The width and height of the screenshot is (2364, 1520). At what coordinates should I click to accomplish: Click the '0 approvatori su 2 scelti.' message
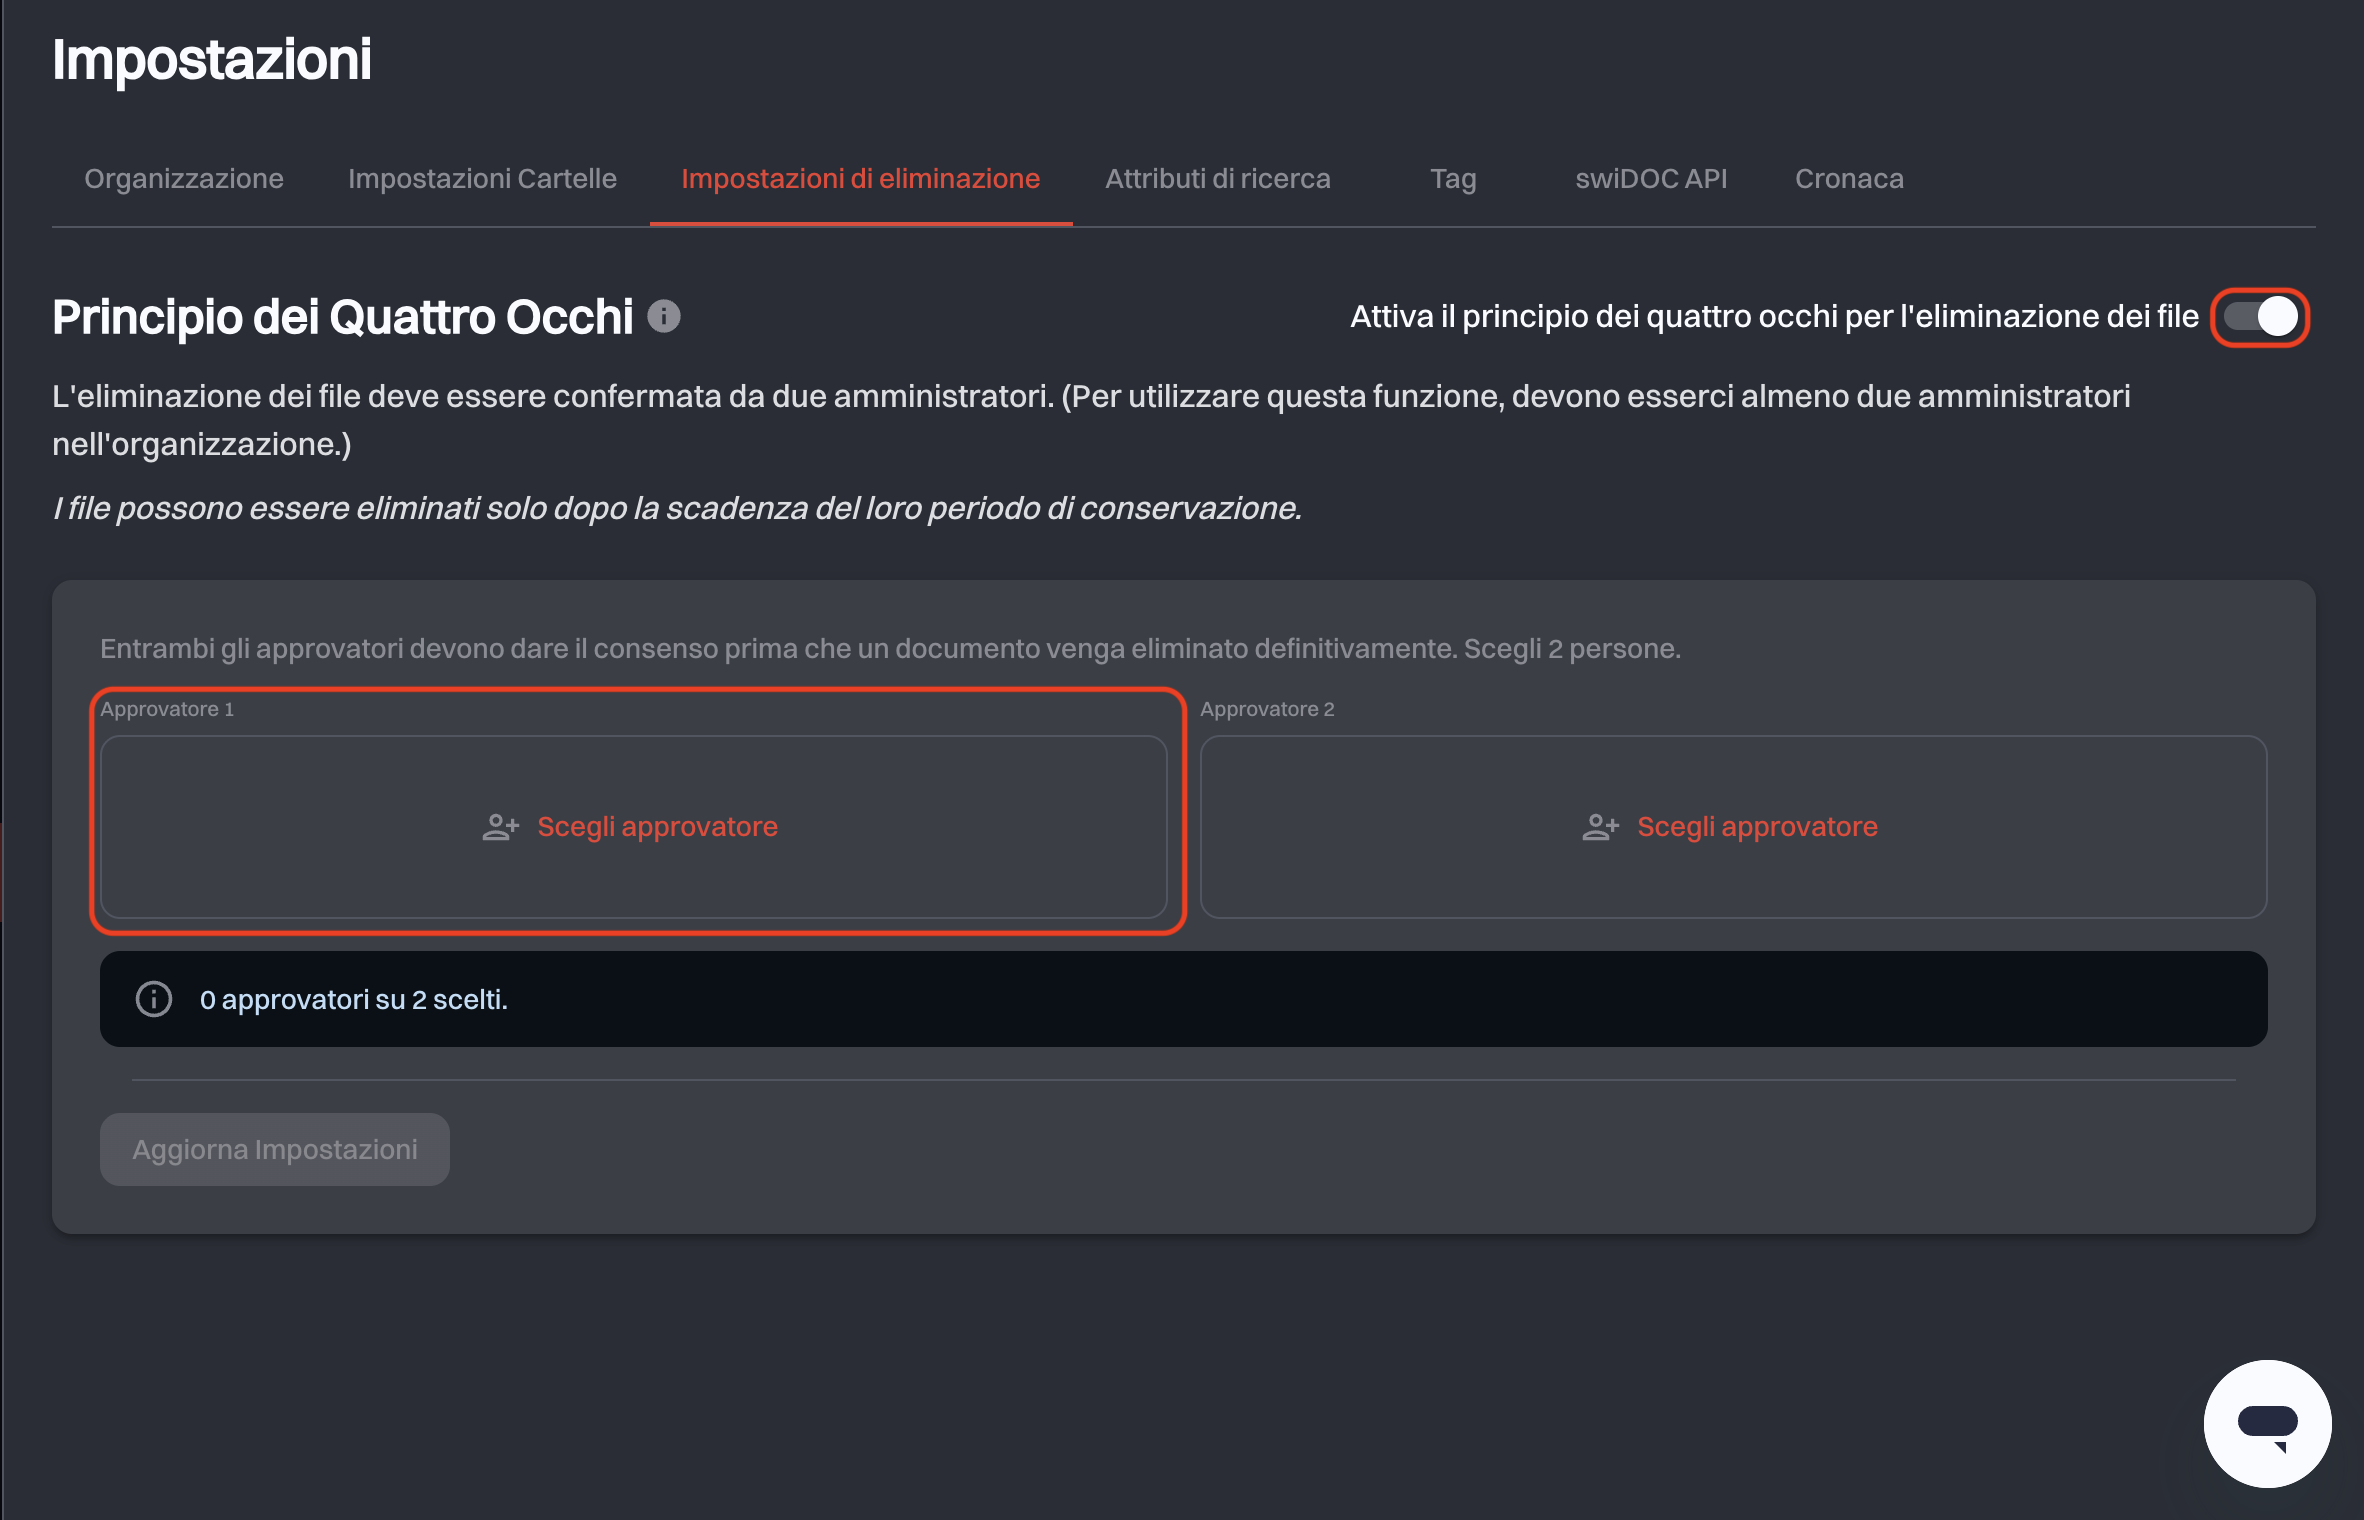click(x=354, y=1000)
